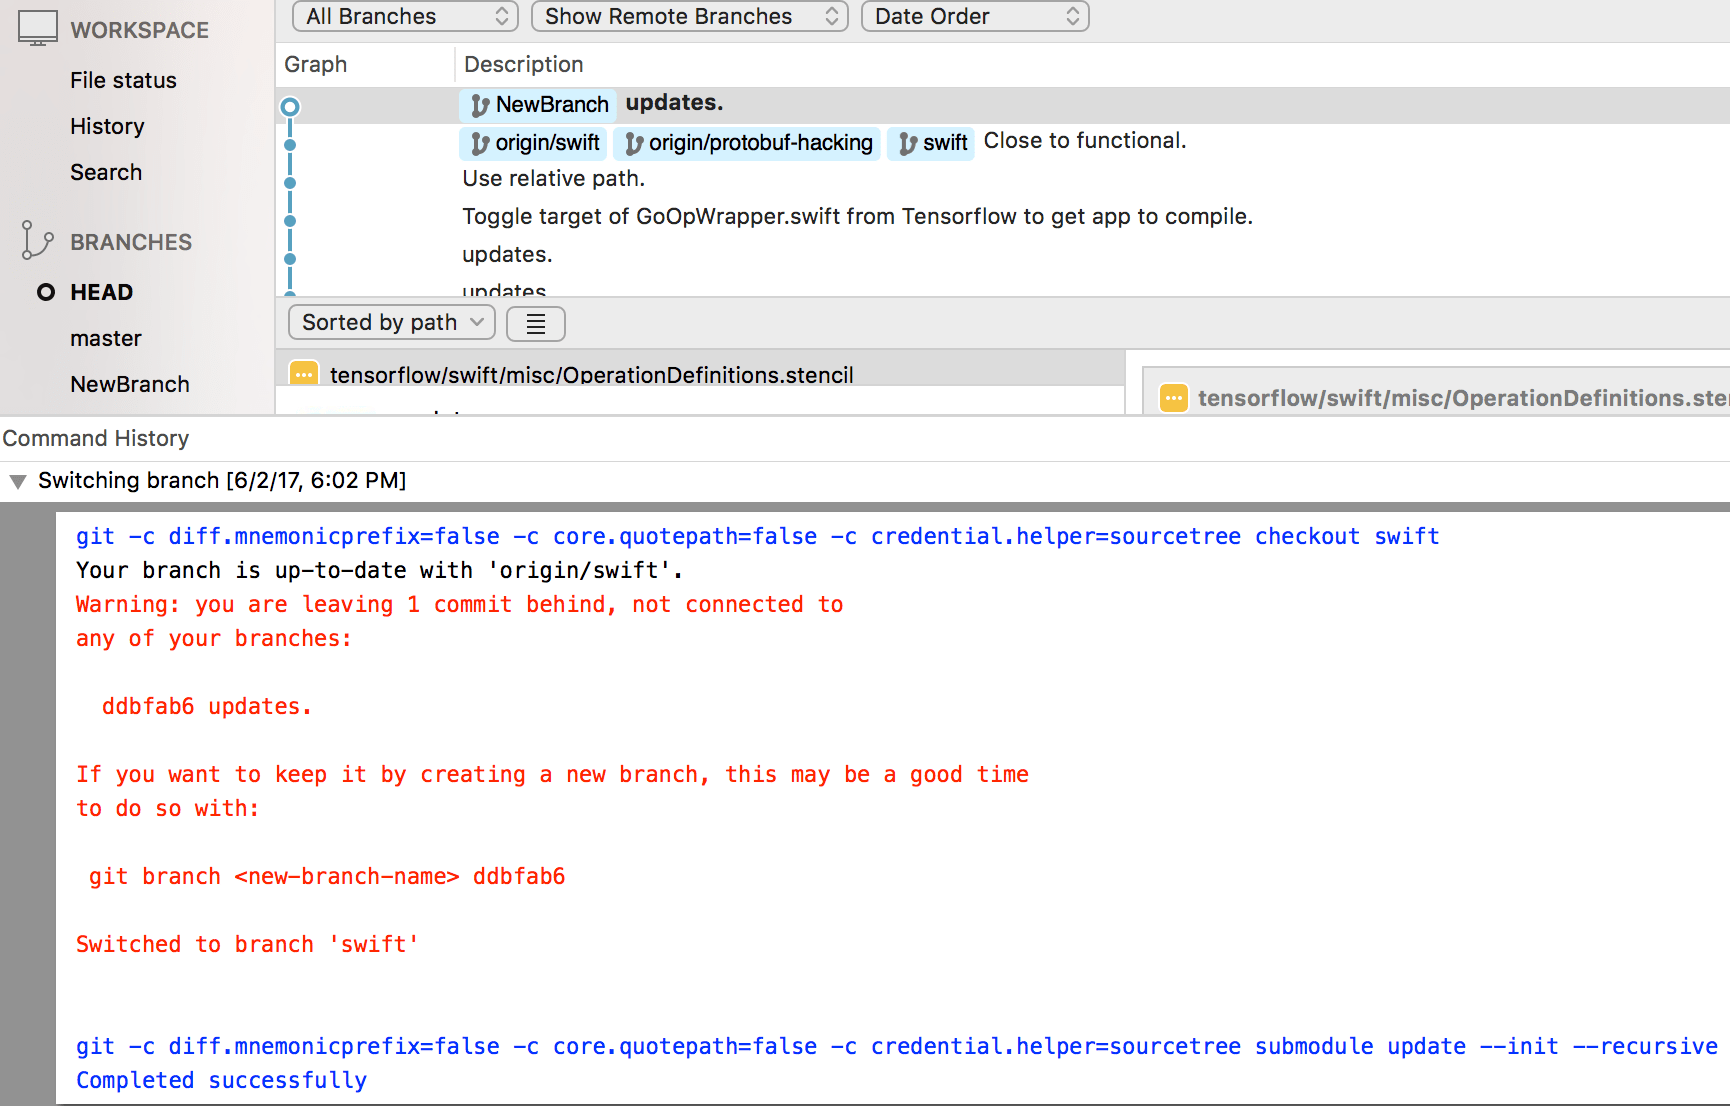Click the file path in diff header
This screenshot has width=1730, height=1106.
point(1463,398)
